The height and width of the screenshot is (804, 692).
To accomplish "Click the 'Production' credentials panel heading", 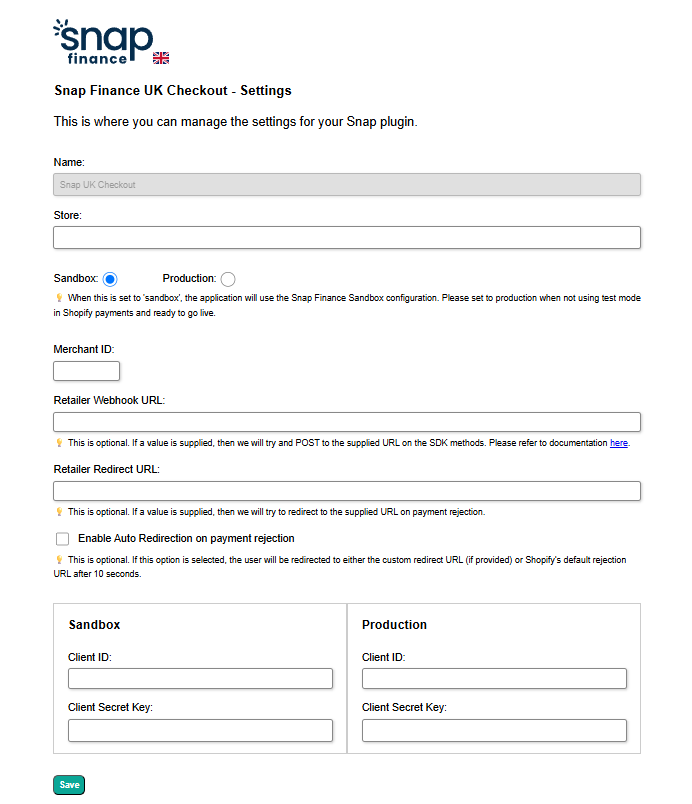I will tap(394, 625).
